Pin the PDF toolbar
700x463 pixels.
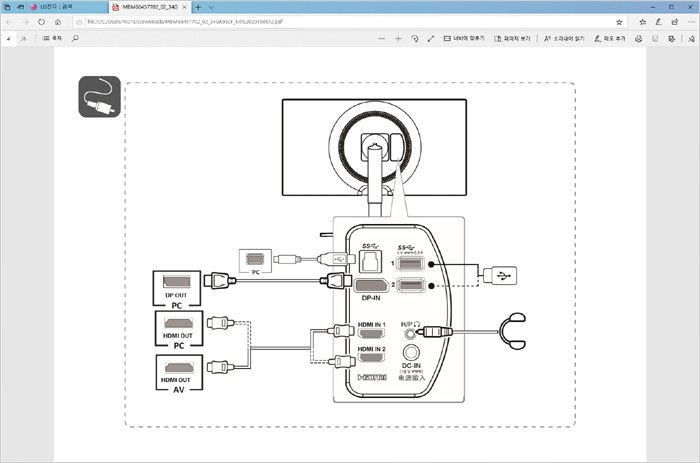tap(688, 38)
